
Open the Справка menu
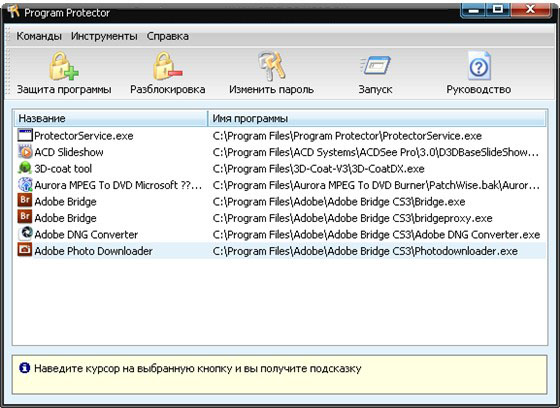[168, 36]
